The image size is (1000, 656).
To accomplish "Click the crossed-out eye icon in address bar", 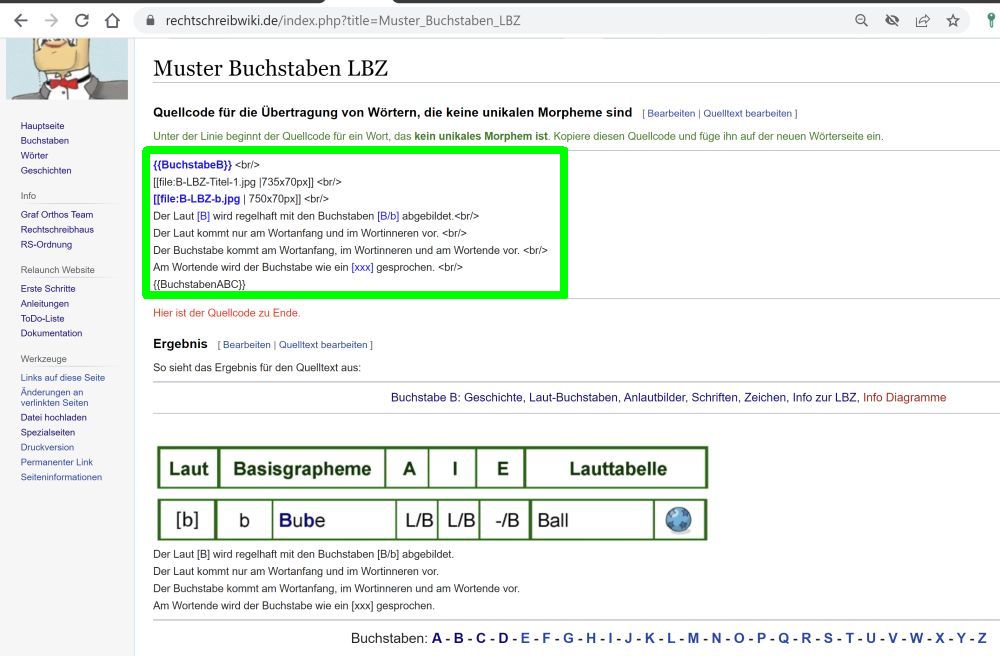I will click(x=892, y=20).
